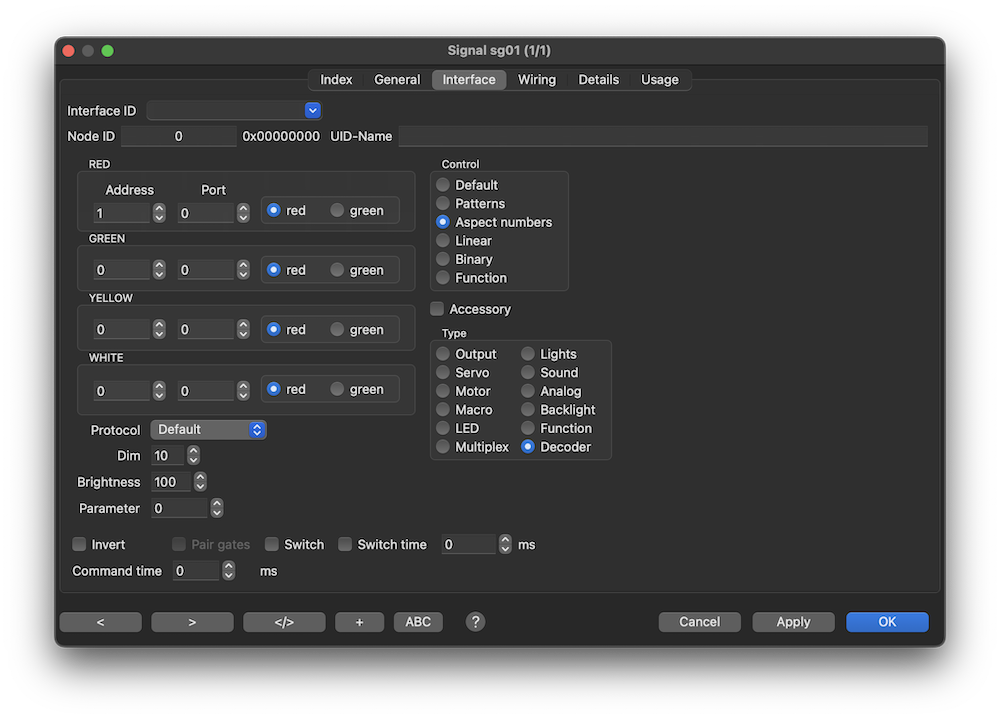
Task: Go to previous signal with < button
Action: (100, 622)
